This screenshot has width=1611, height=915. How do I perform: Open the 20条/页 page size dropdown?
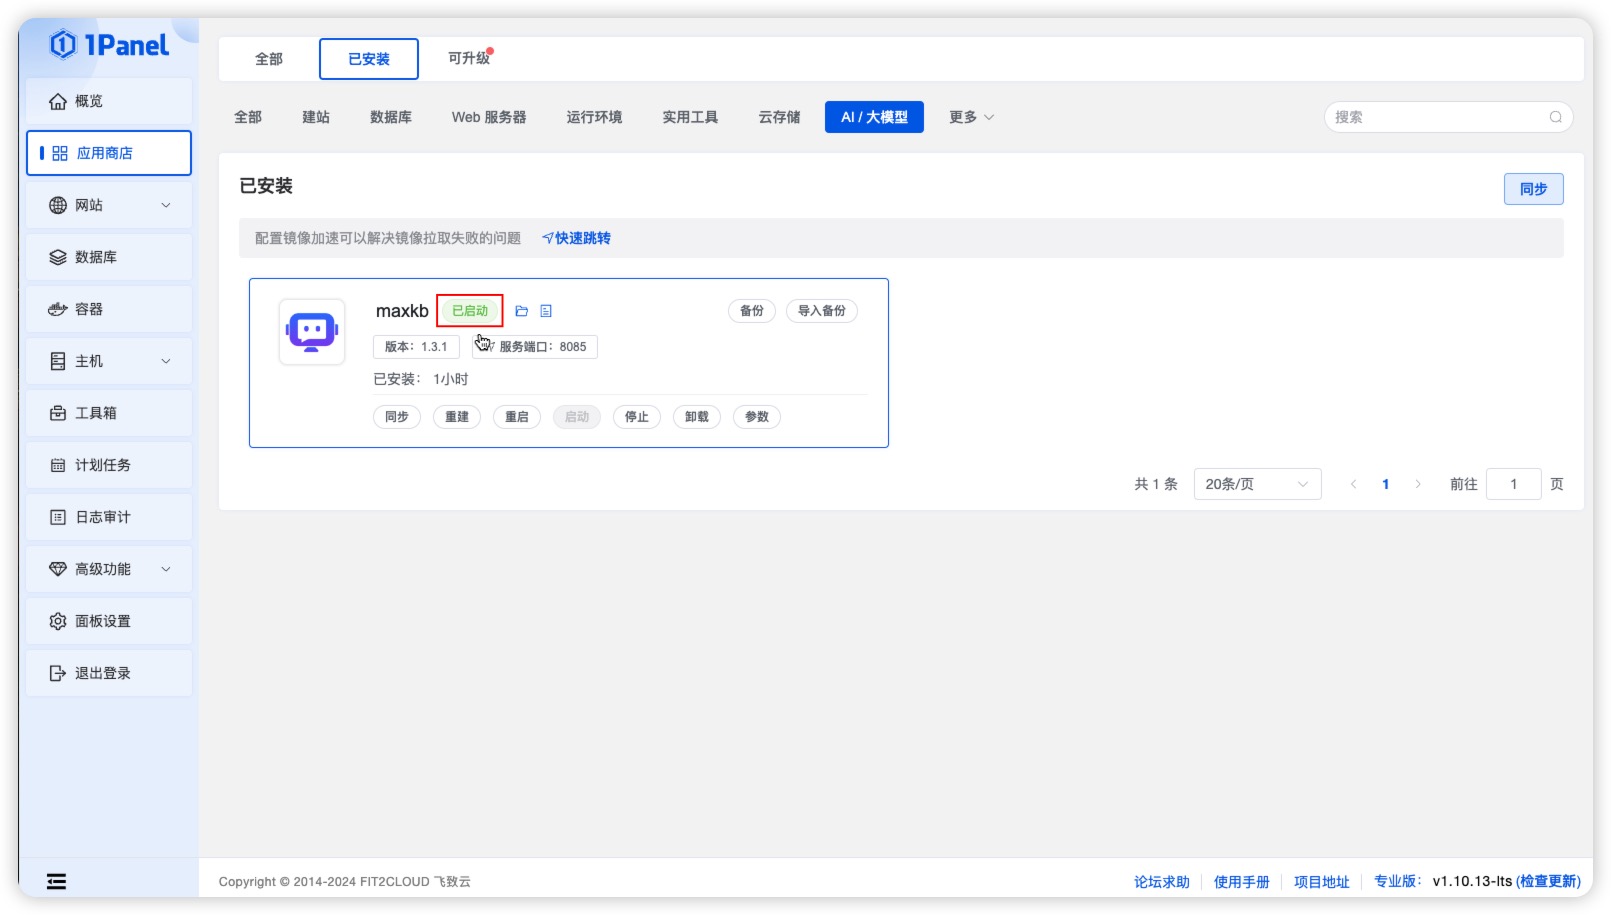click(x=1257, y=484)
